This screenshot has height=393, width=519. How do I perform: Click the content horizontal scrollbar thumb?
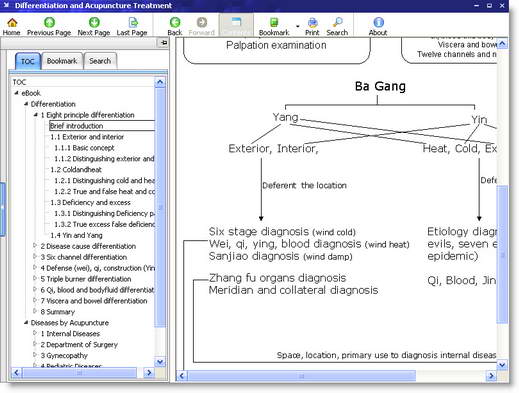[x=302, y=376]
